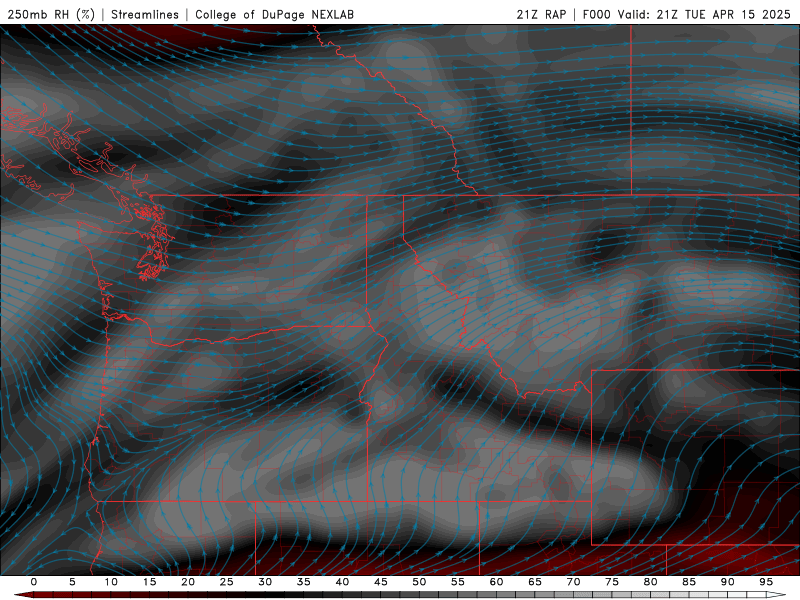Click the 70 value on color scale
Screen dimensions: 800x600
[573, 582]
